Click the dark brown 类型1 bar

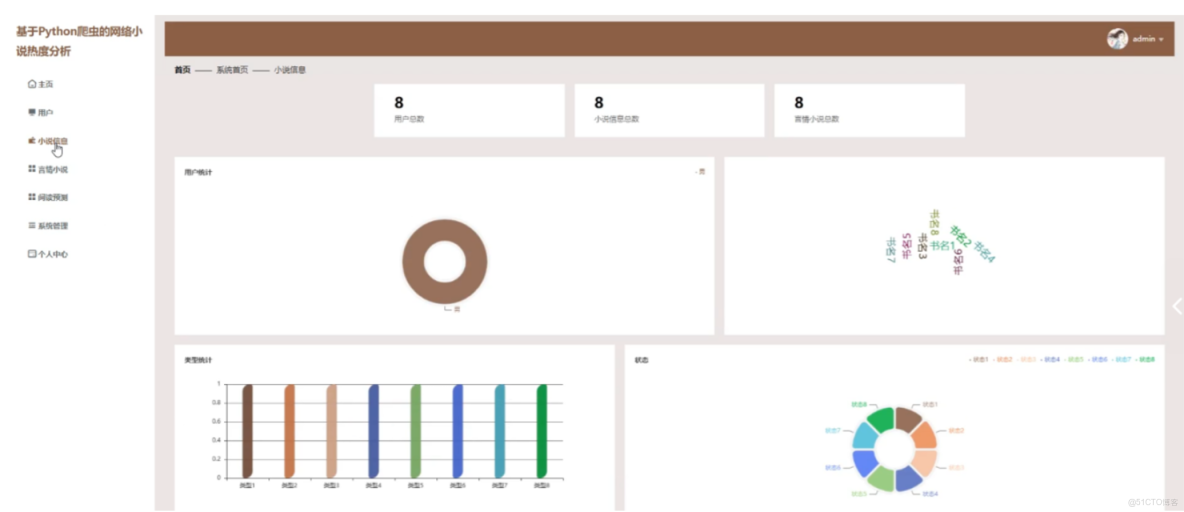[x=247, y=431]
